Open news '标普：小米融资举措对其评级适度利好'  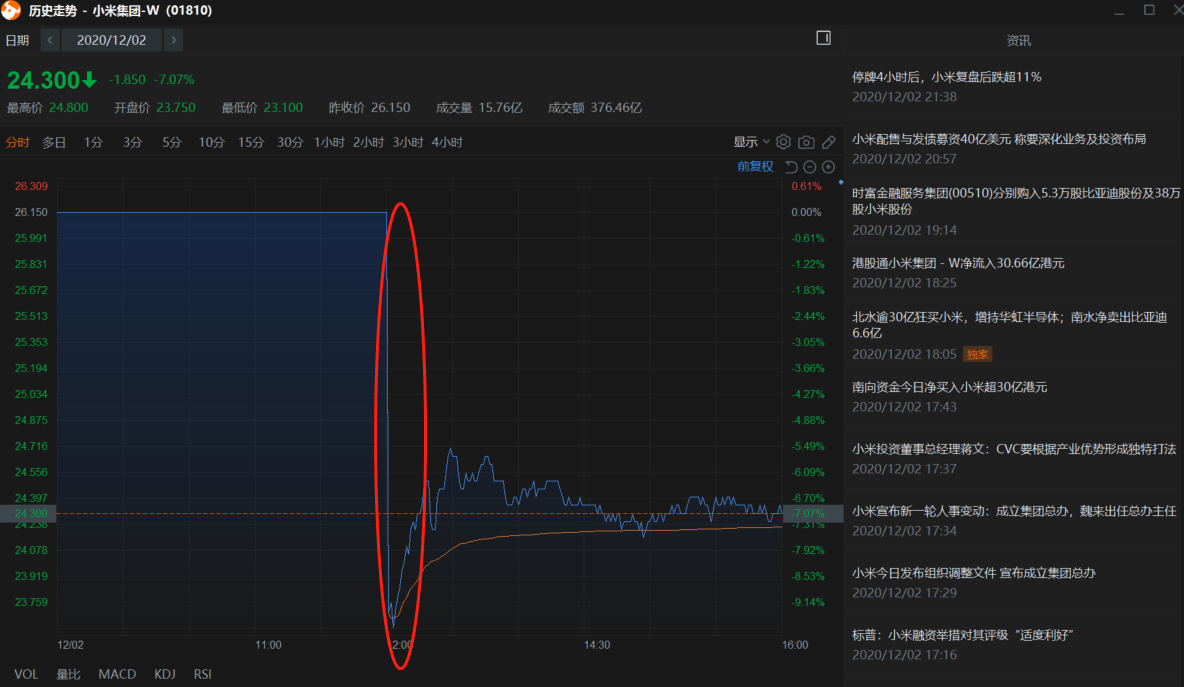click(963, 635)
